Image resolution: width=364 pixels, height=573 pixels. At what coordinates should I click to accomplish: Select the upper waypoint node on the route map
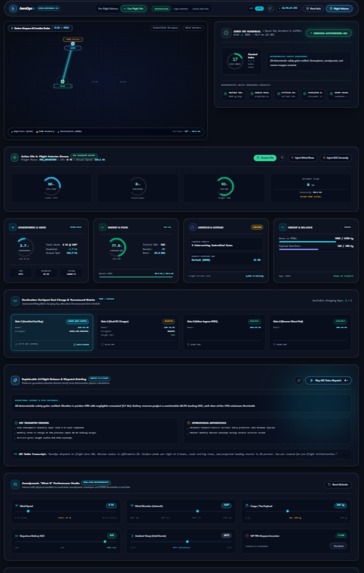(73, 43)
